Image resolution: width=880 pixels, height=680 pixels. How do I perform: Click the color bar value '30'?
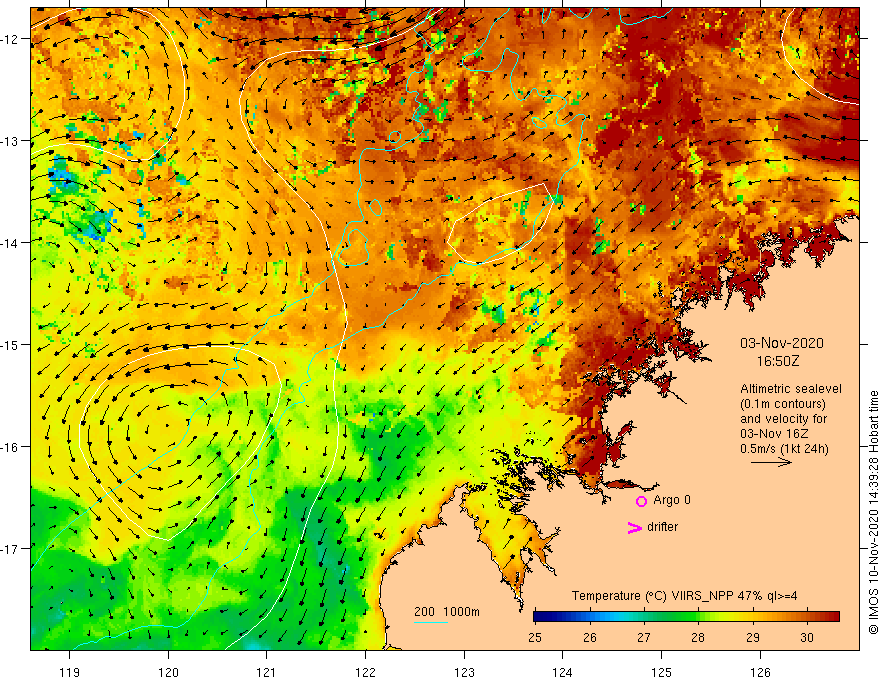click(807, 637)
